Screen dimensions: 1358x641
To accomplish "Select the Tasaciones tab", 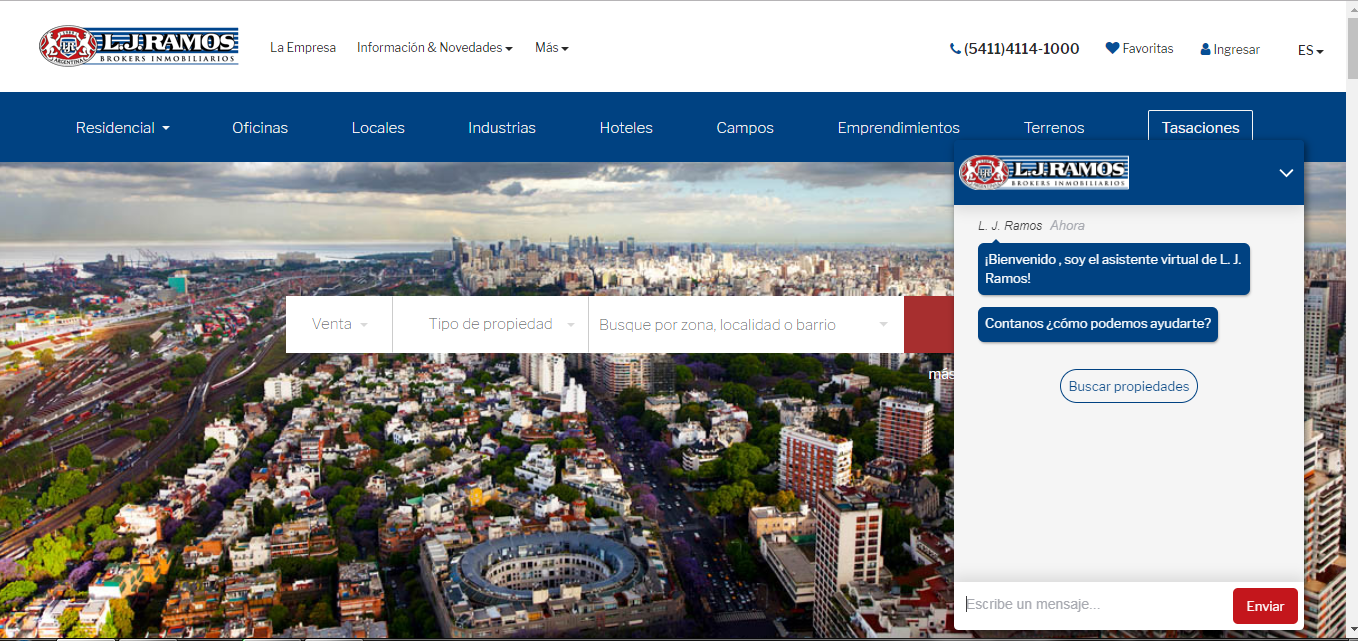I will click(1200, 128).
